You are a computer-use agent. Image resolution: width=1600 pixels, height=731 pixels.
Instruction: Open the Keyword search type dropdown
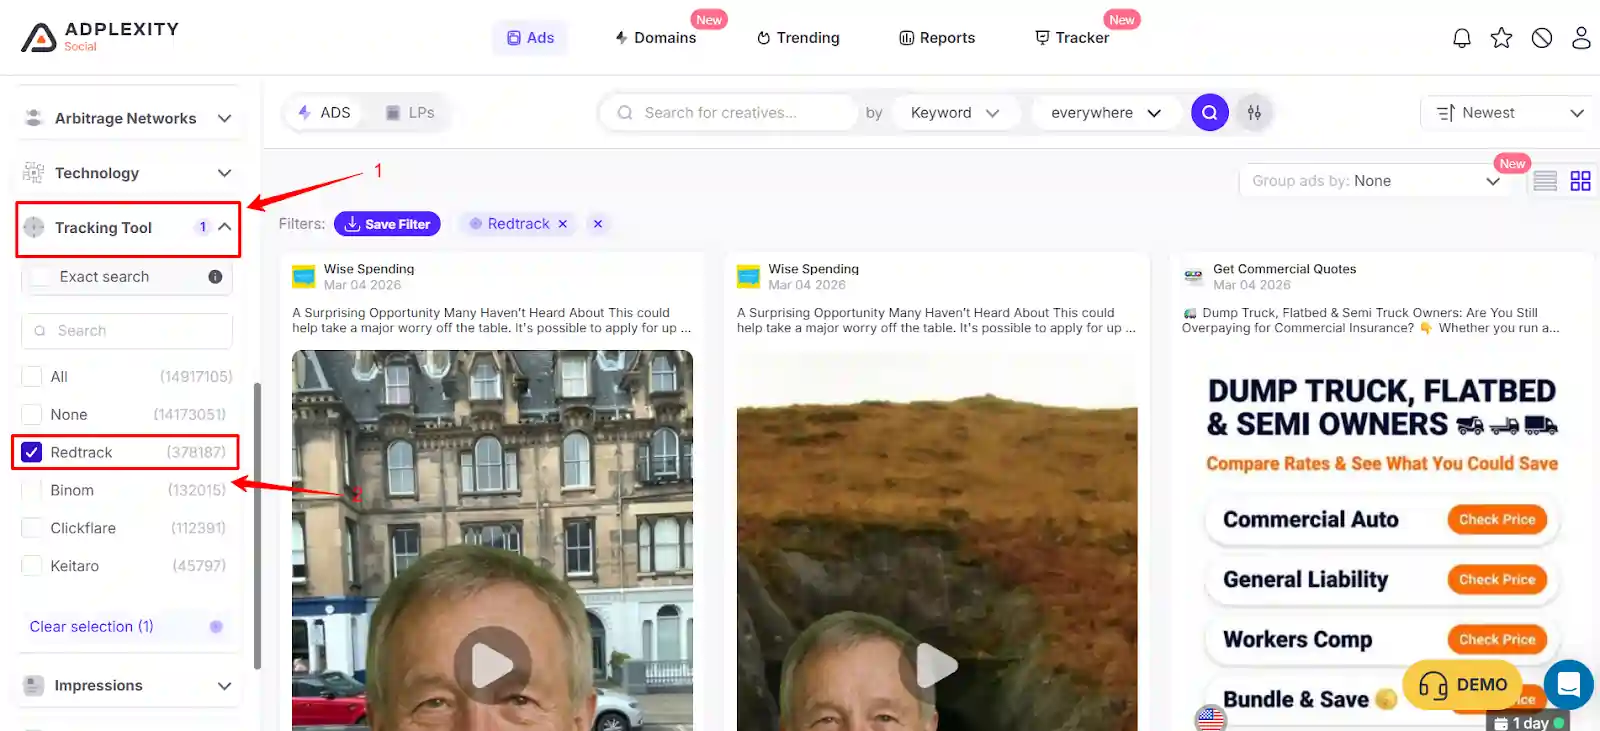click(954, 113)
